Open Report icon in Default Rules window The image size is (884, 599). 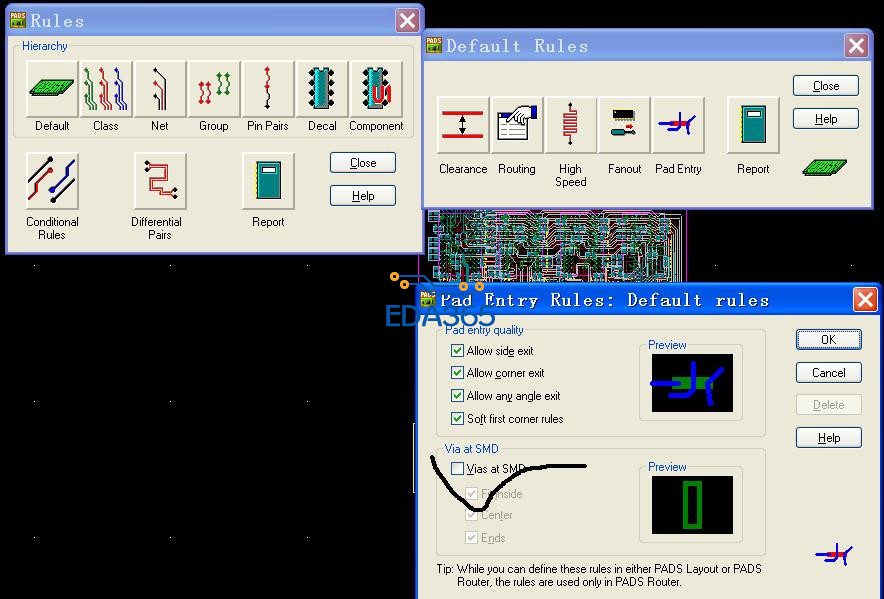coord(753,125)
